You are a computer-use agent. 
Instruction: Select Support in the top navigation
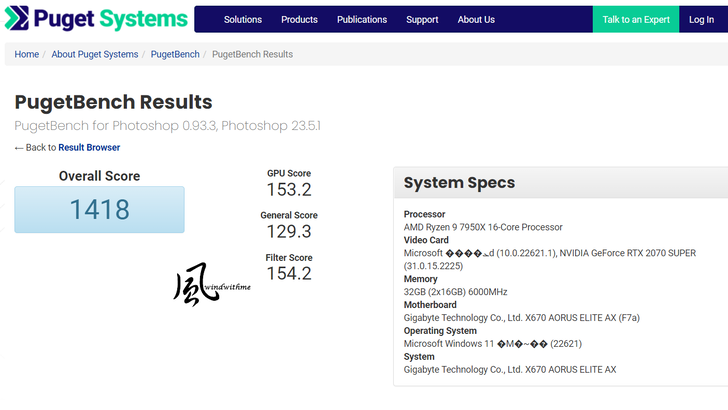tap(422, 20)
